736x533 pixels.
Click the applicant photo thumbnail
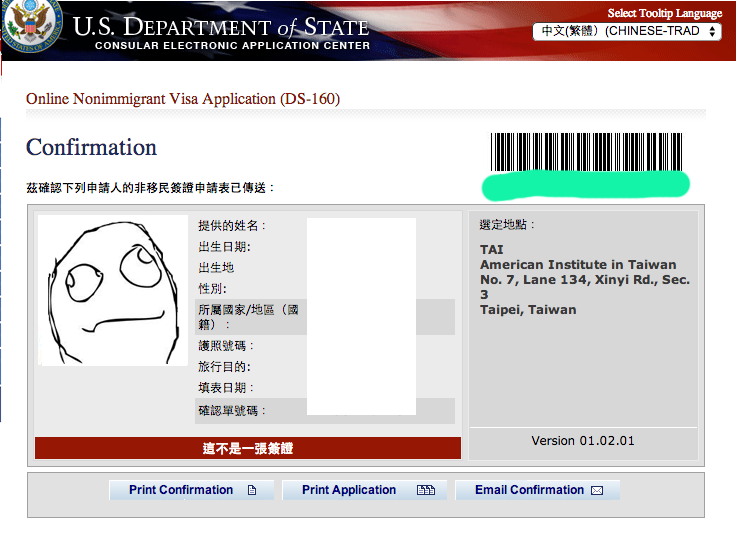pyautogui.click(x=113, y=290)
